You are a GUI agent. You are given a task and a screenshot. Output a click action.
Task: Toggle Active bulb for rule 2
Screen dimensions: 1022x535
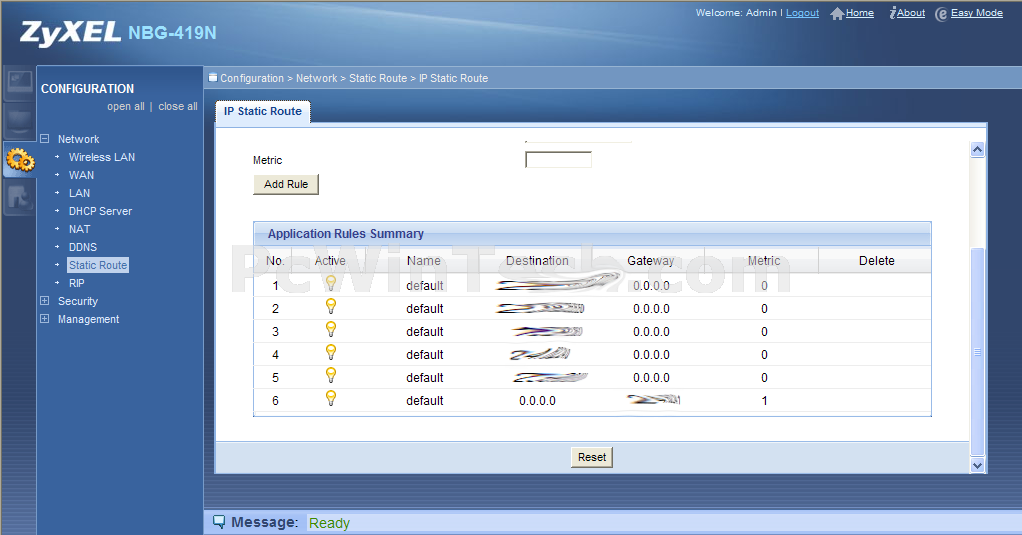[x=330, y=306]
